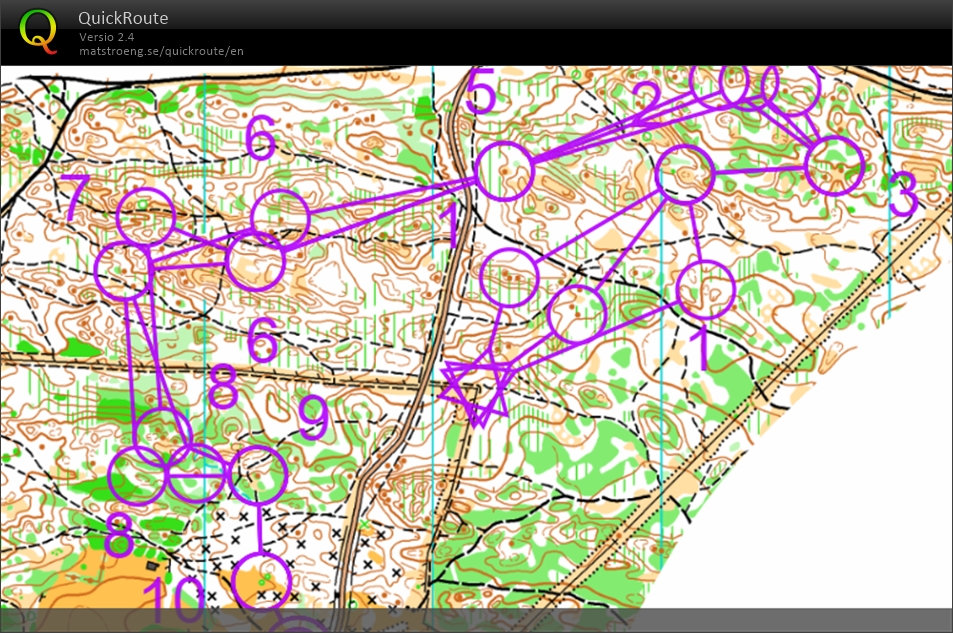Select the control circle directly below number 6
This screenshot has width=953, height=633.
tap(279, 216)
